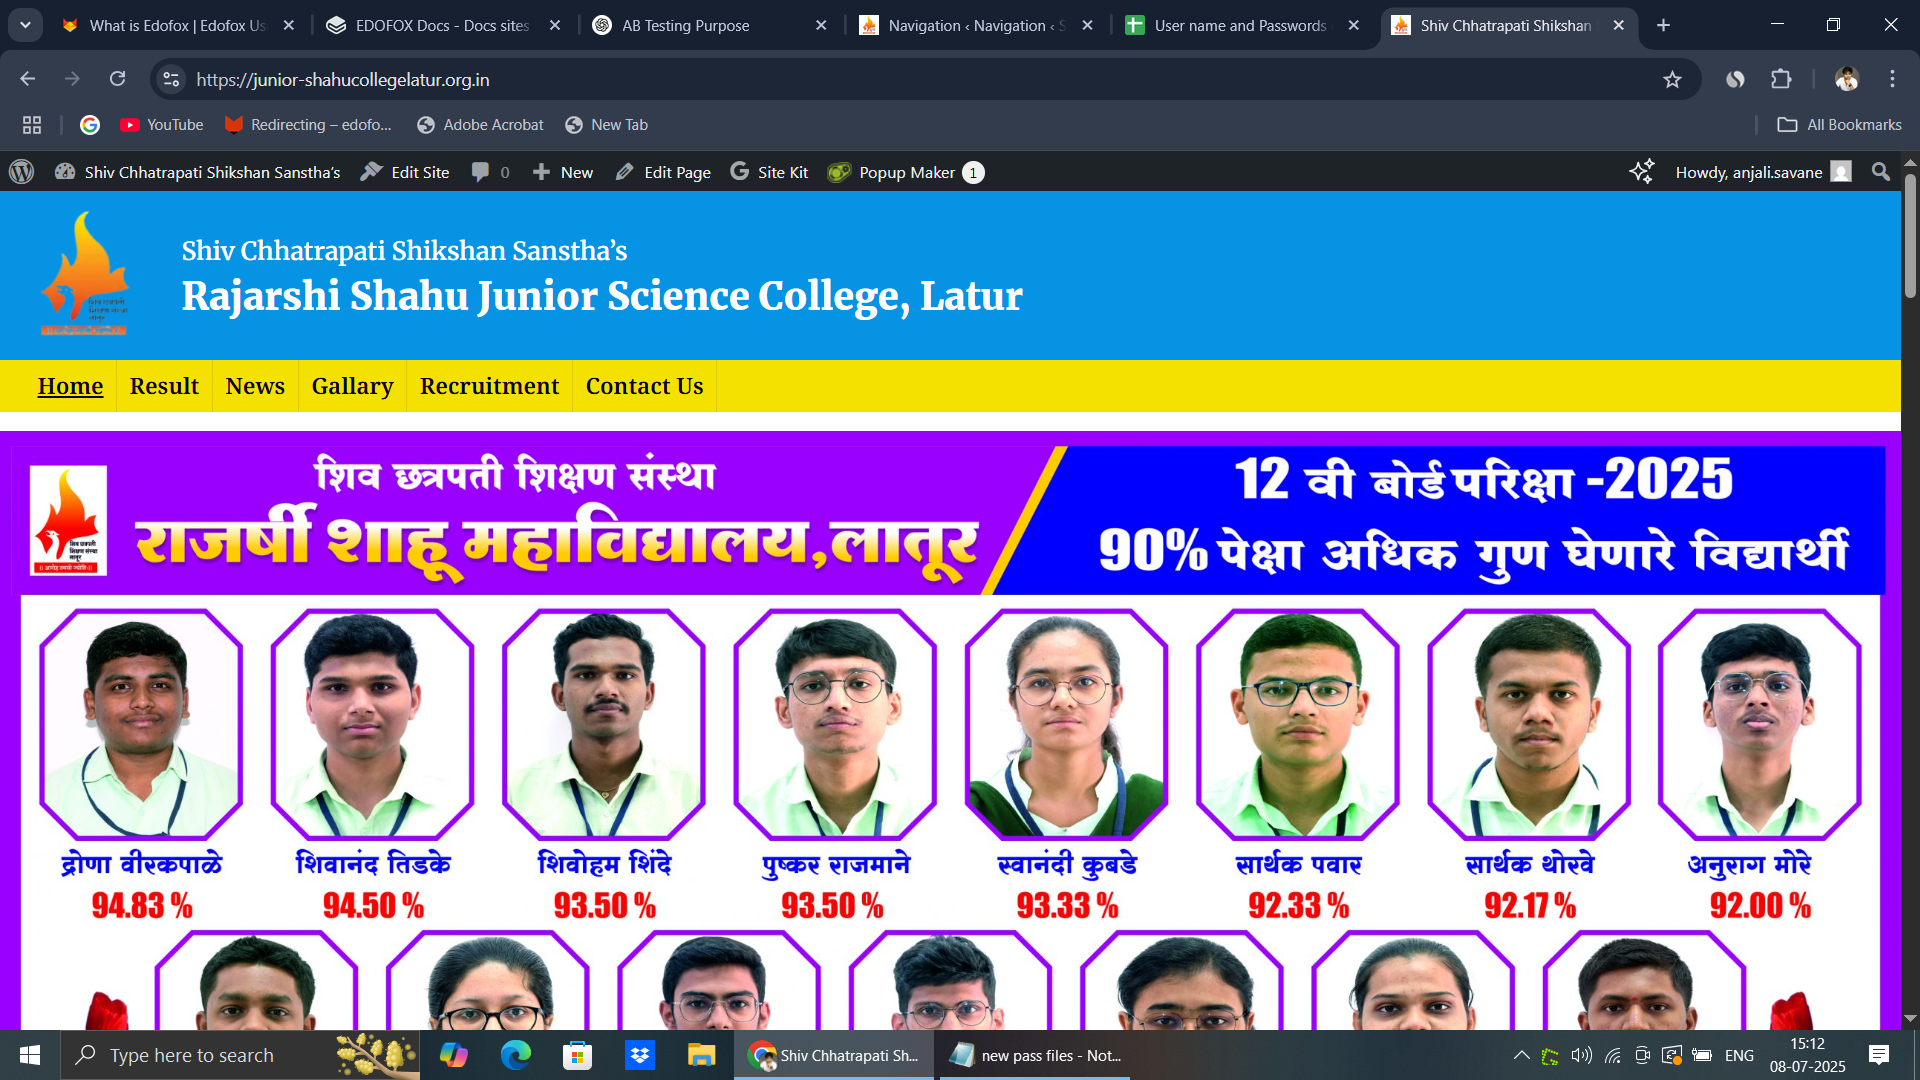Click the WordPress logo in admin bar
Screen dimensions: 1920x1080
tap(21, 172)
